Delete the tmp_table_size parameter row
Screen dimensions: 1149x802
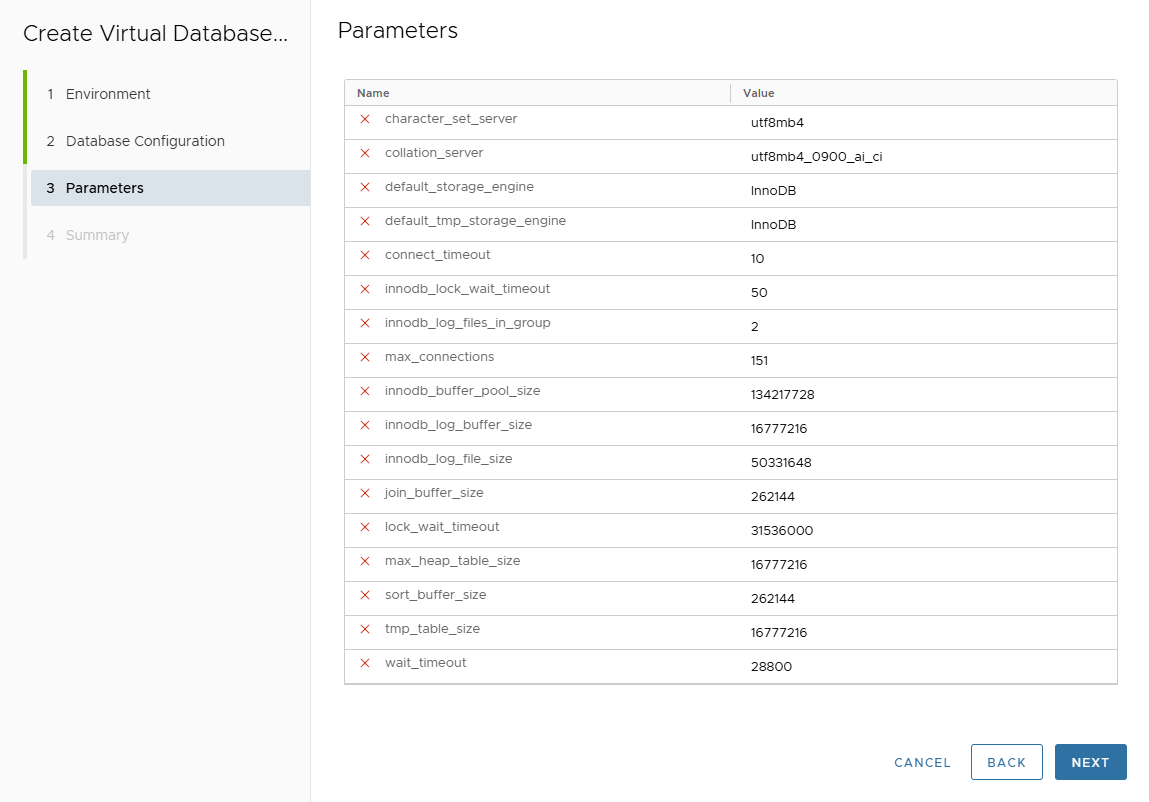pyautogui.click(x=364, y=629)
